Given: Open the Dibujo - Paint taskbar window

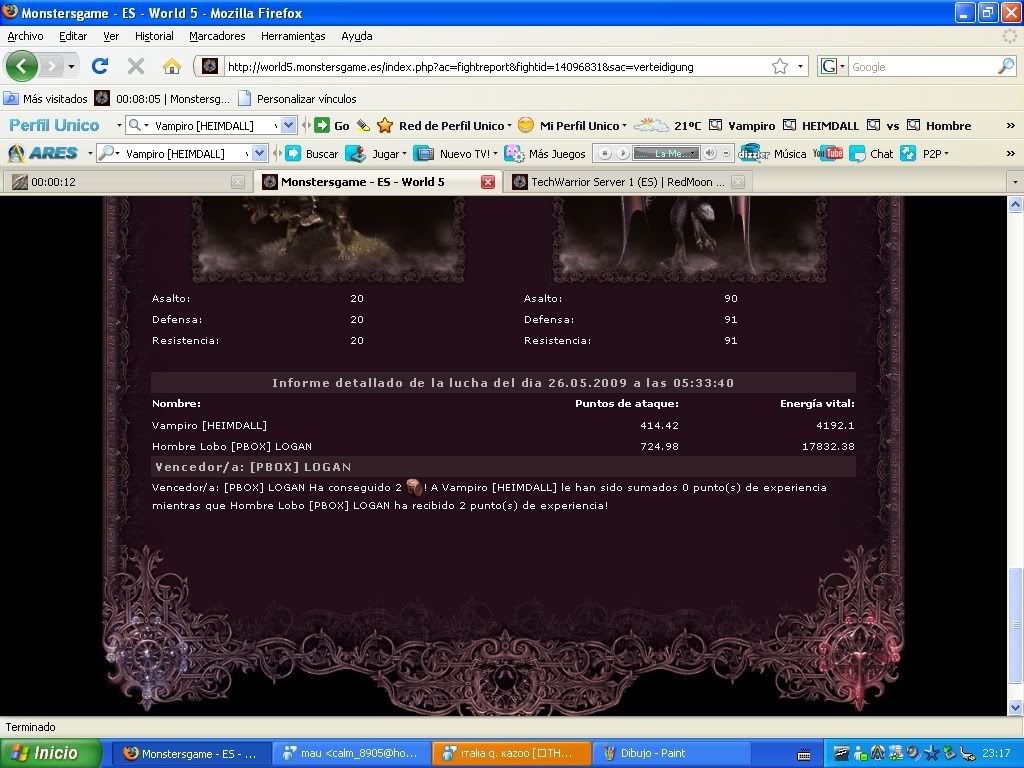Looking at the screenshot, I should pos(648,753).
